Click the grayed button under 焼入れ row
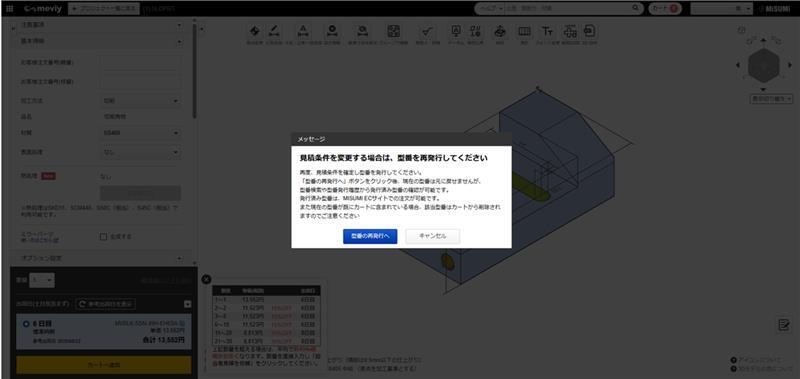 [140, 193]
